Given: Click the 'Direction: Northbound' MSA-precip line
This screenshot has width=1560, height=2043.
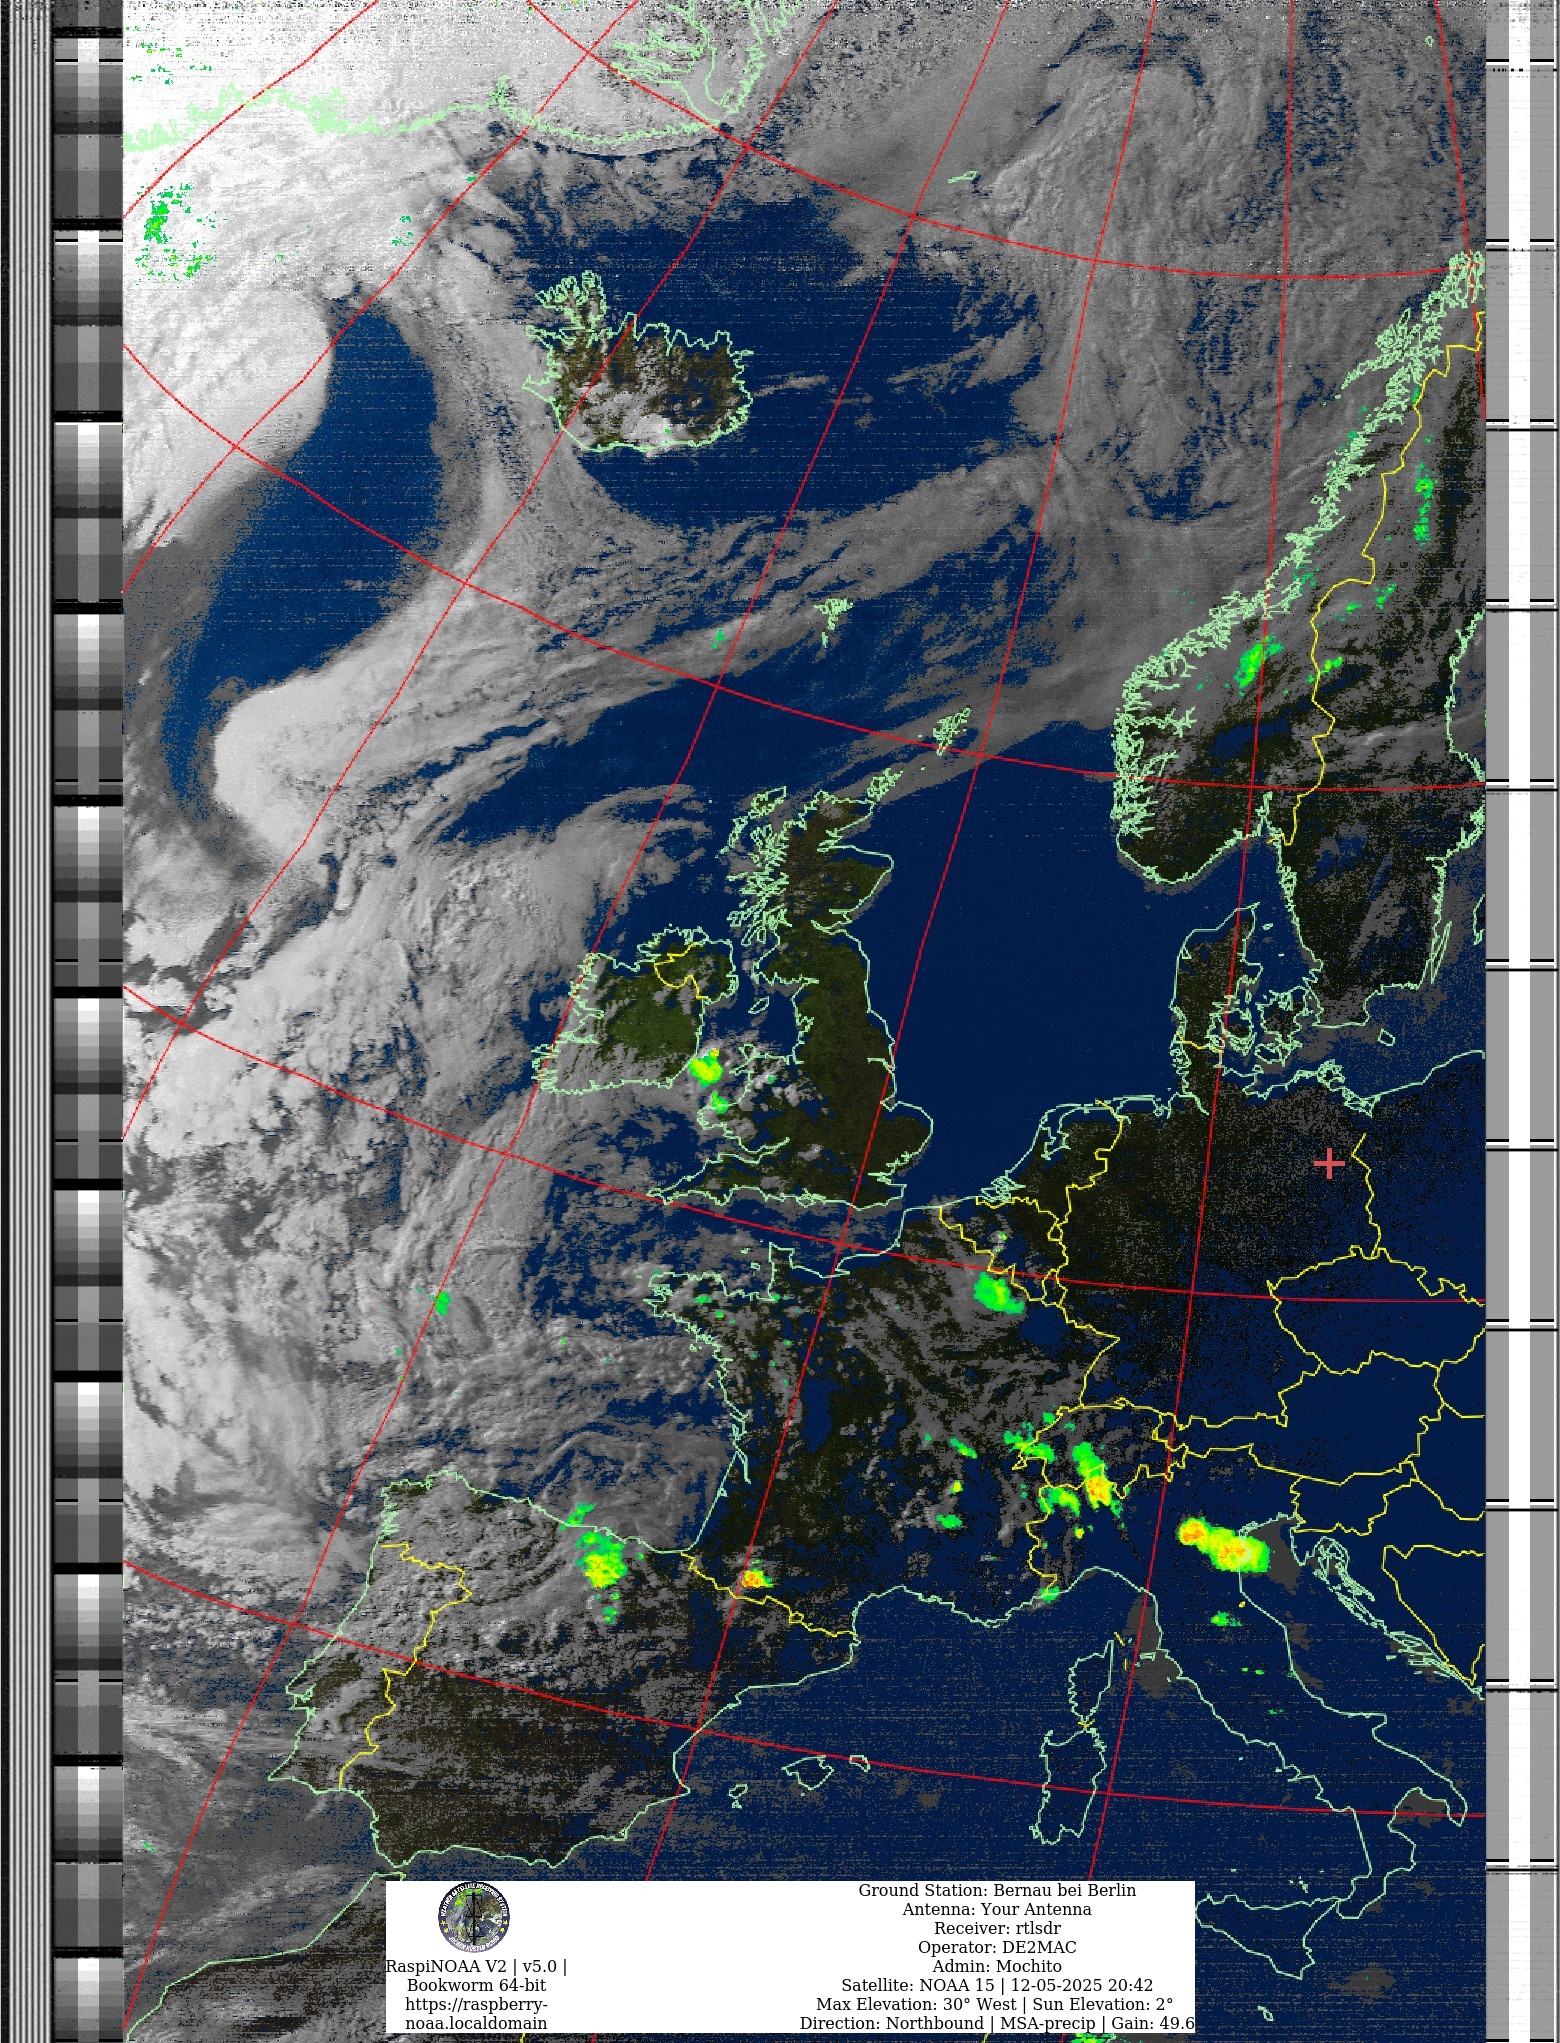Looking at the screenshot, I should tap(997, 2023).
